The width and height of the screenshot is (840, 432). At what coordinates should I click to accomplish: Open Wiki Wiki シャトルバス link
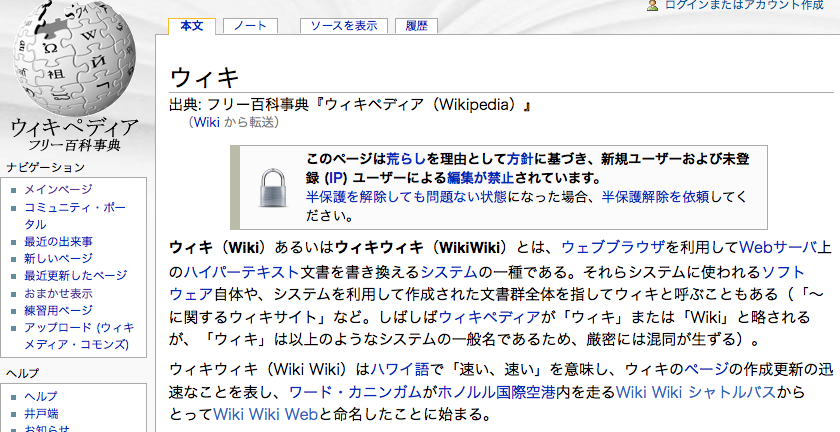pos(696,392)
